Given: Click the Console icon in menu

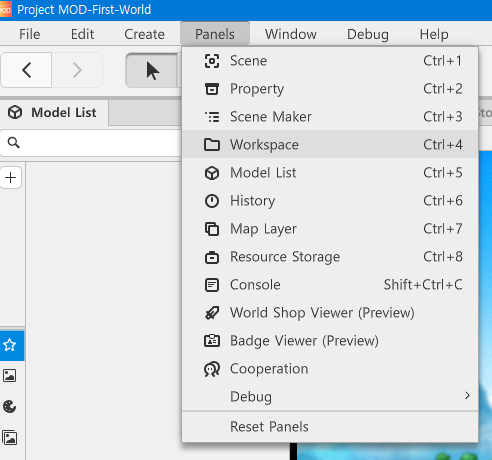Looking at the screenshot, I should [212, 285].
